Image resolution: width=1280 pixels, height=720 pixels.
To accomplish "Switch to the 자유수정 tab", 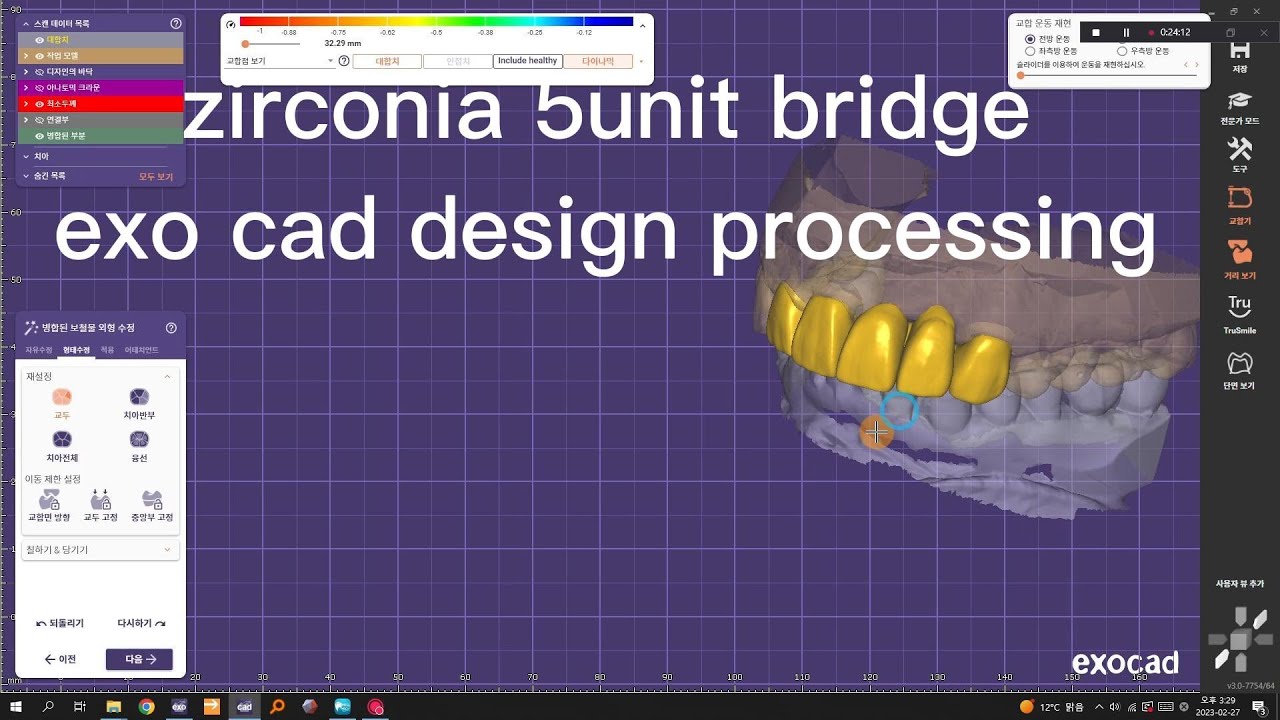I will click(38, 350).
